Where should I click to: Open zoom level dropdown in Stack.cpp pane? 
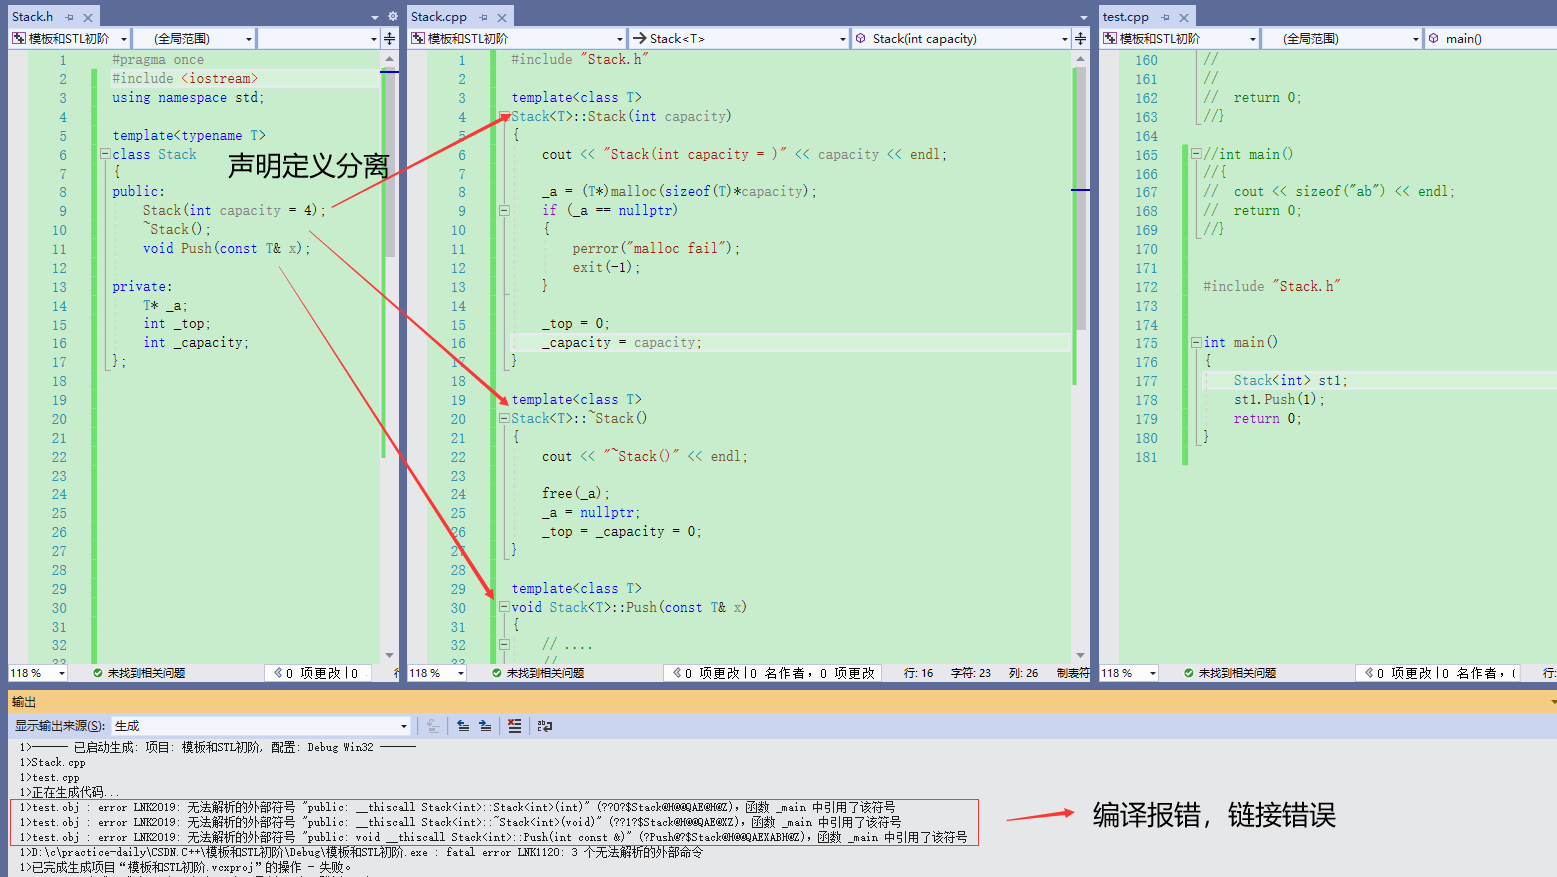(461, 673)
